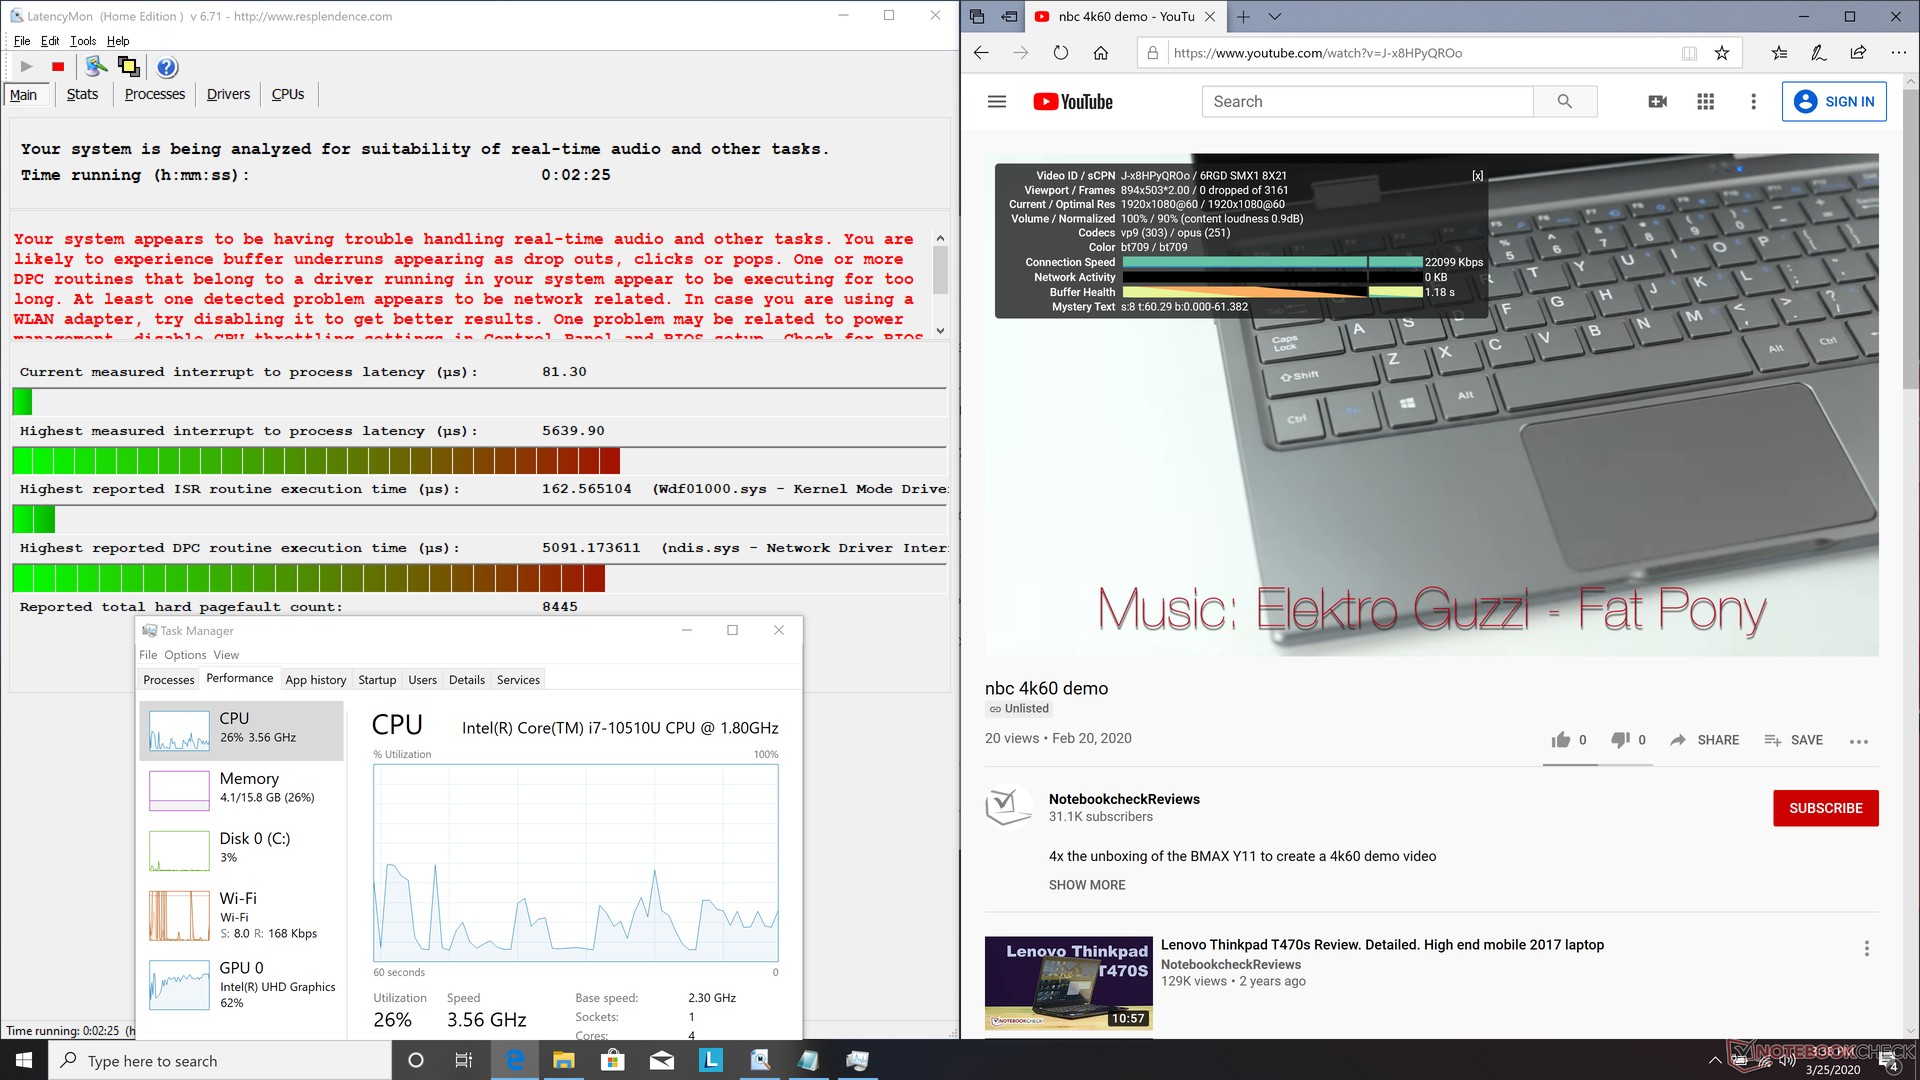The height and width of the screenshot is (1080, 1920).
Task: Open Task Manager App history tab
Action: pos(315,680)
